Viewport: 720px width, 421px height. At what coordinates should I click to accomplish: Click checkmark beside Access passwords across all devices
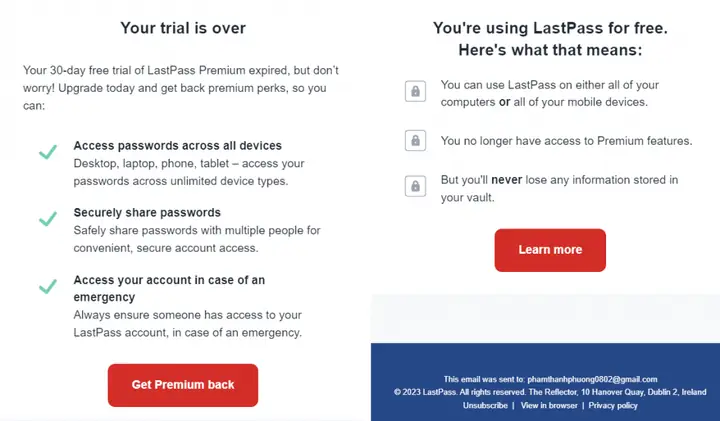48,152
